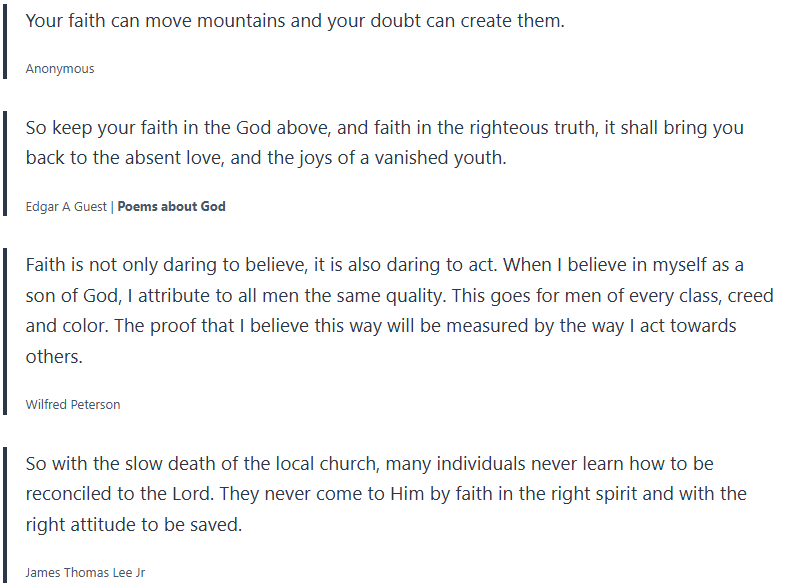Click the Anonymous author name

click(x=60, y=69)
